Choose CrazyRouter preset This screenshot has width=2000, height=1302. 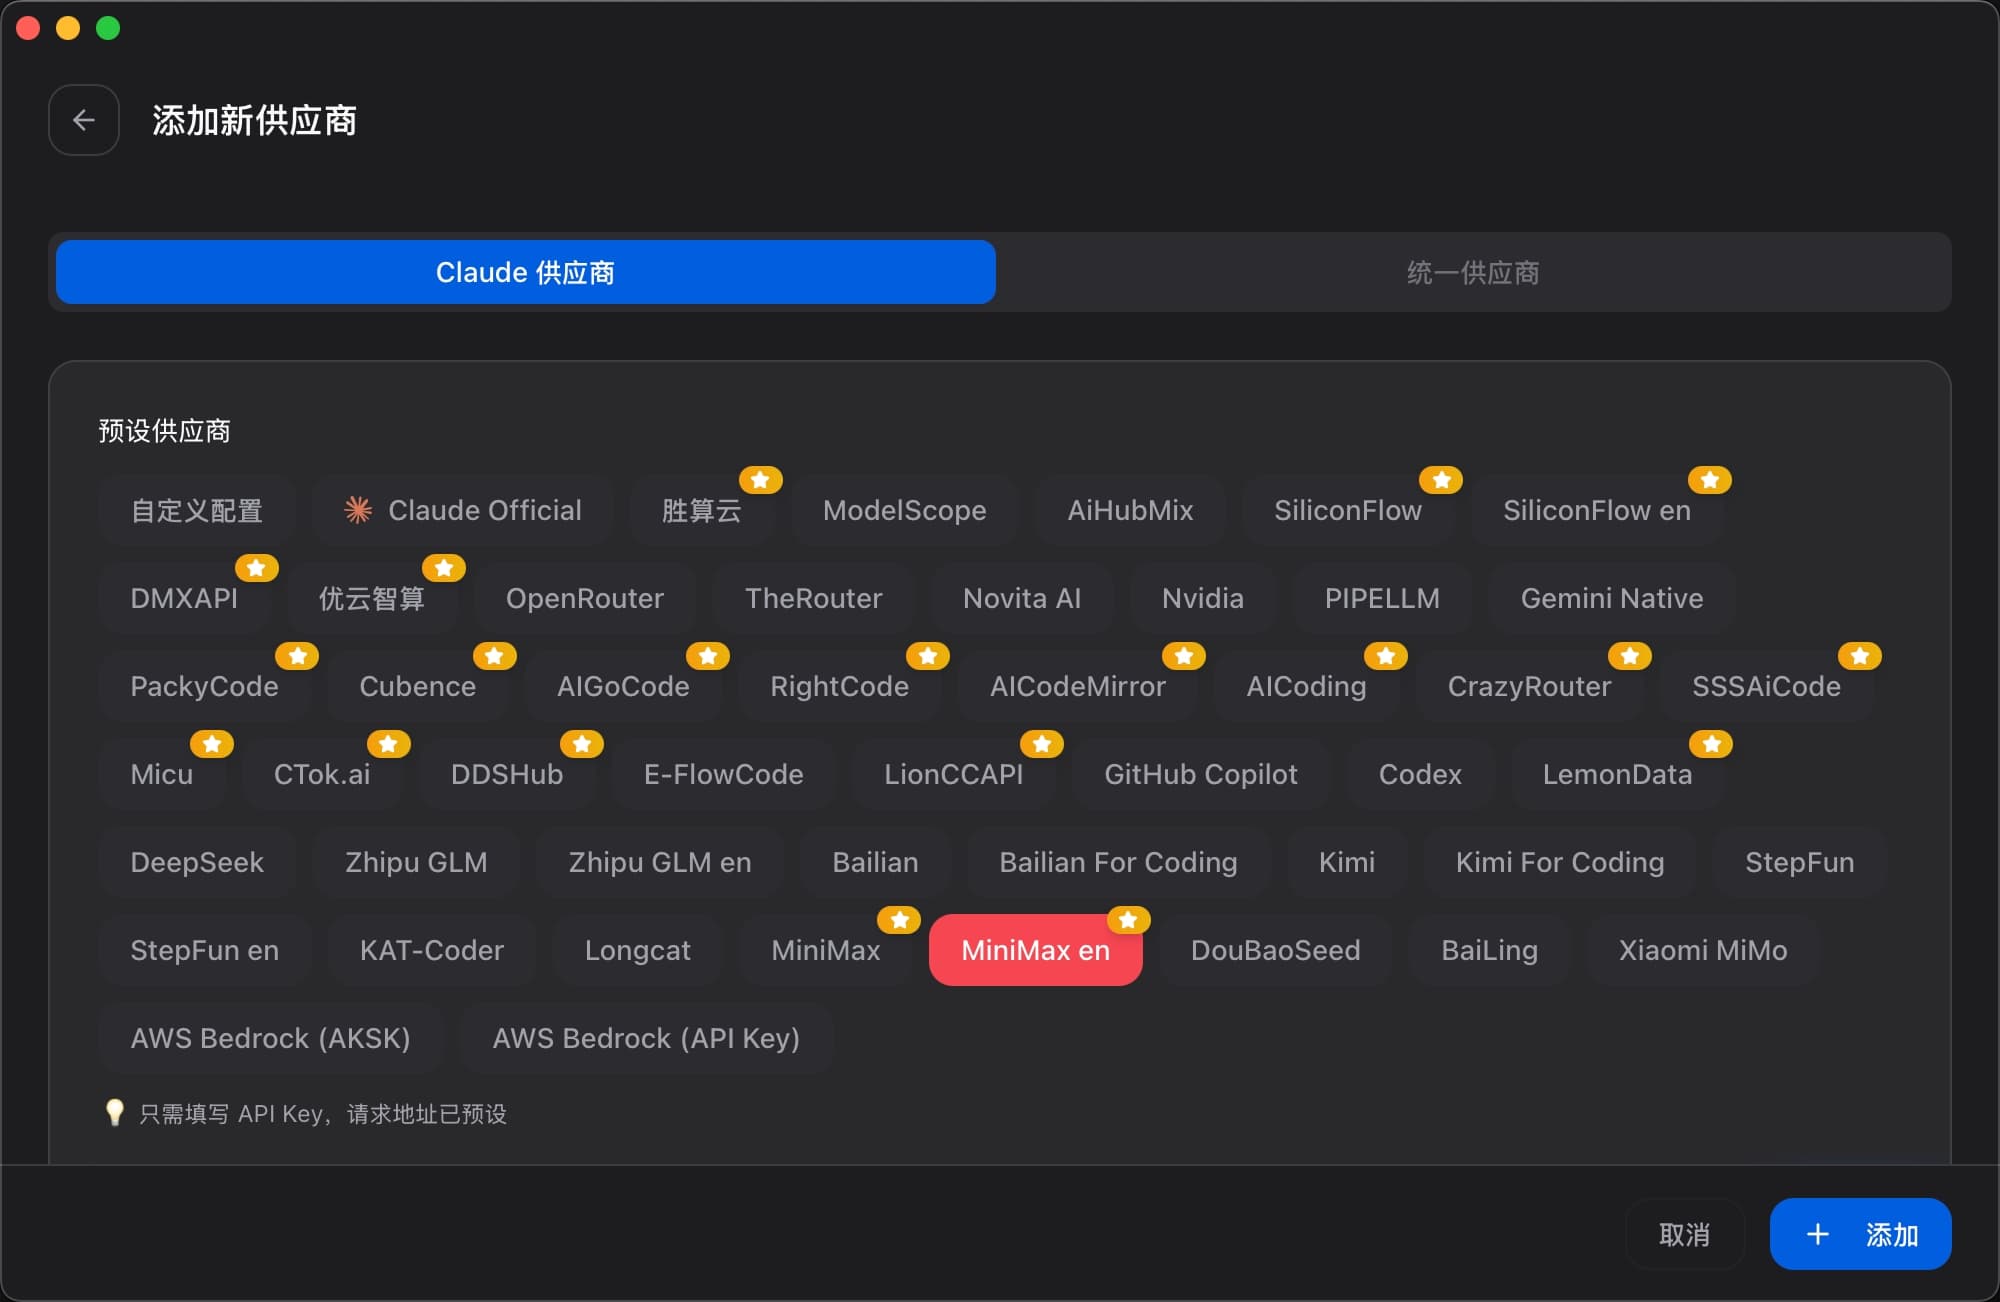coord(1530,686)
